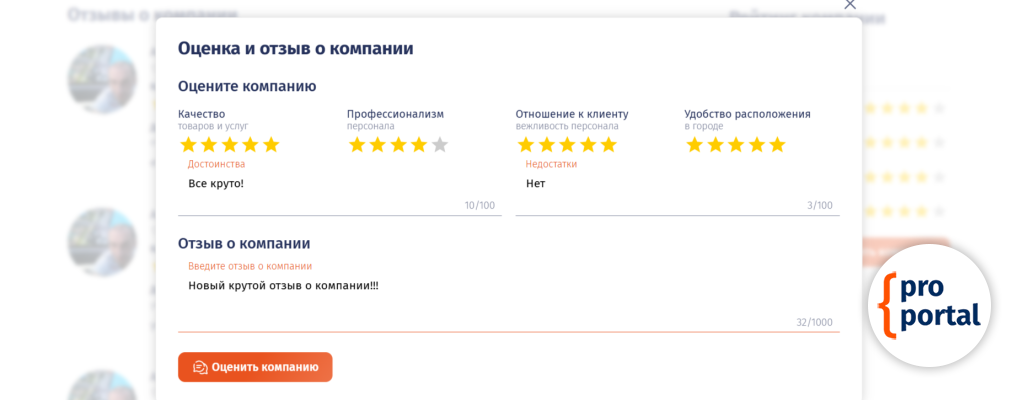Set Отношение к клиенту to one star
This screenshot has width=1024, height=400.
(x=526, y=145)
